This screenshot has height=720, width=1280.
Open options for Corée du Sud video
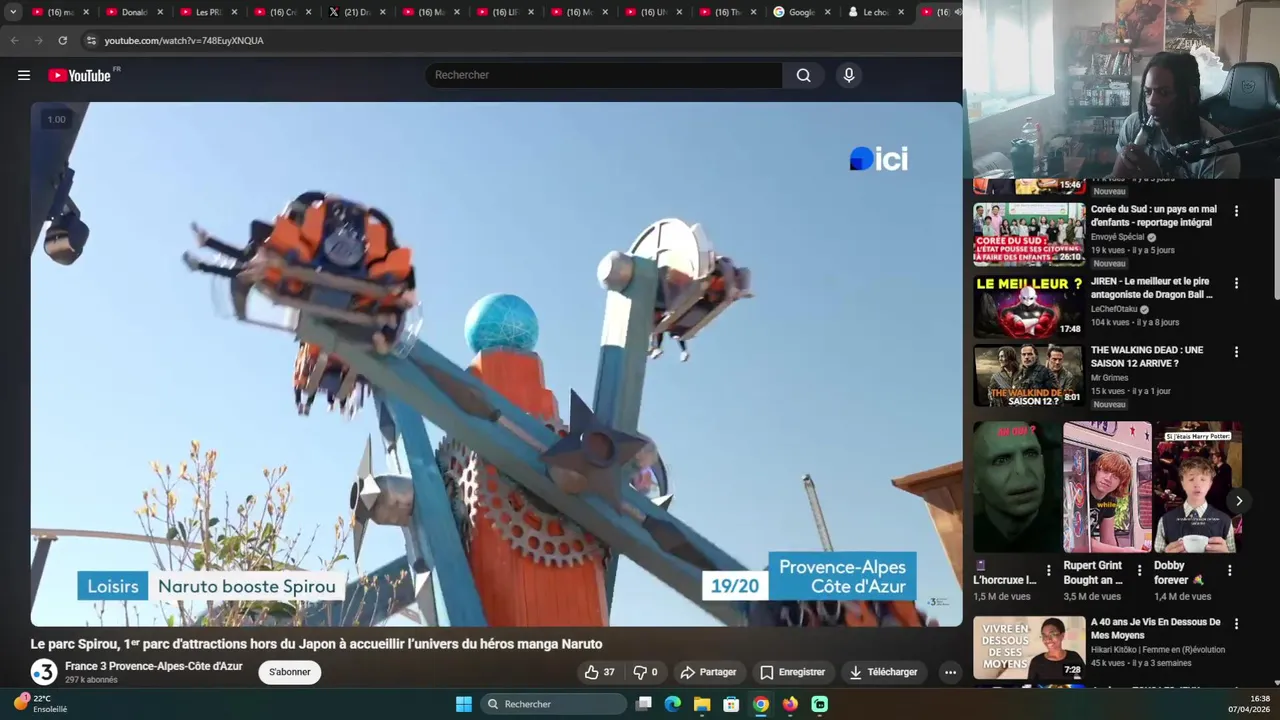[x=1236, y=211]
